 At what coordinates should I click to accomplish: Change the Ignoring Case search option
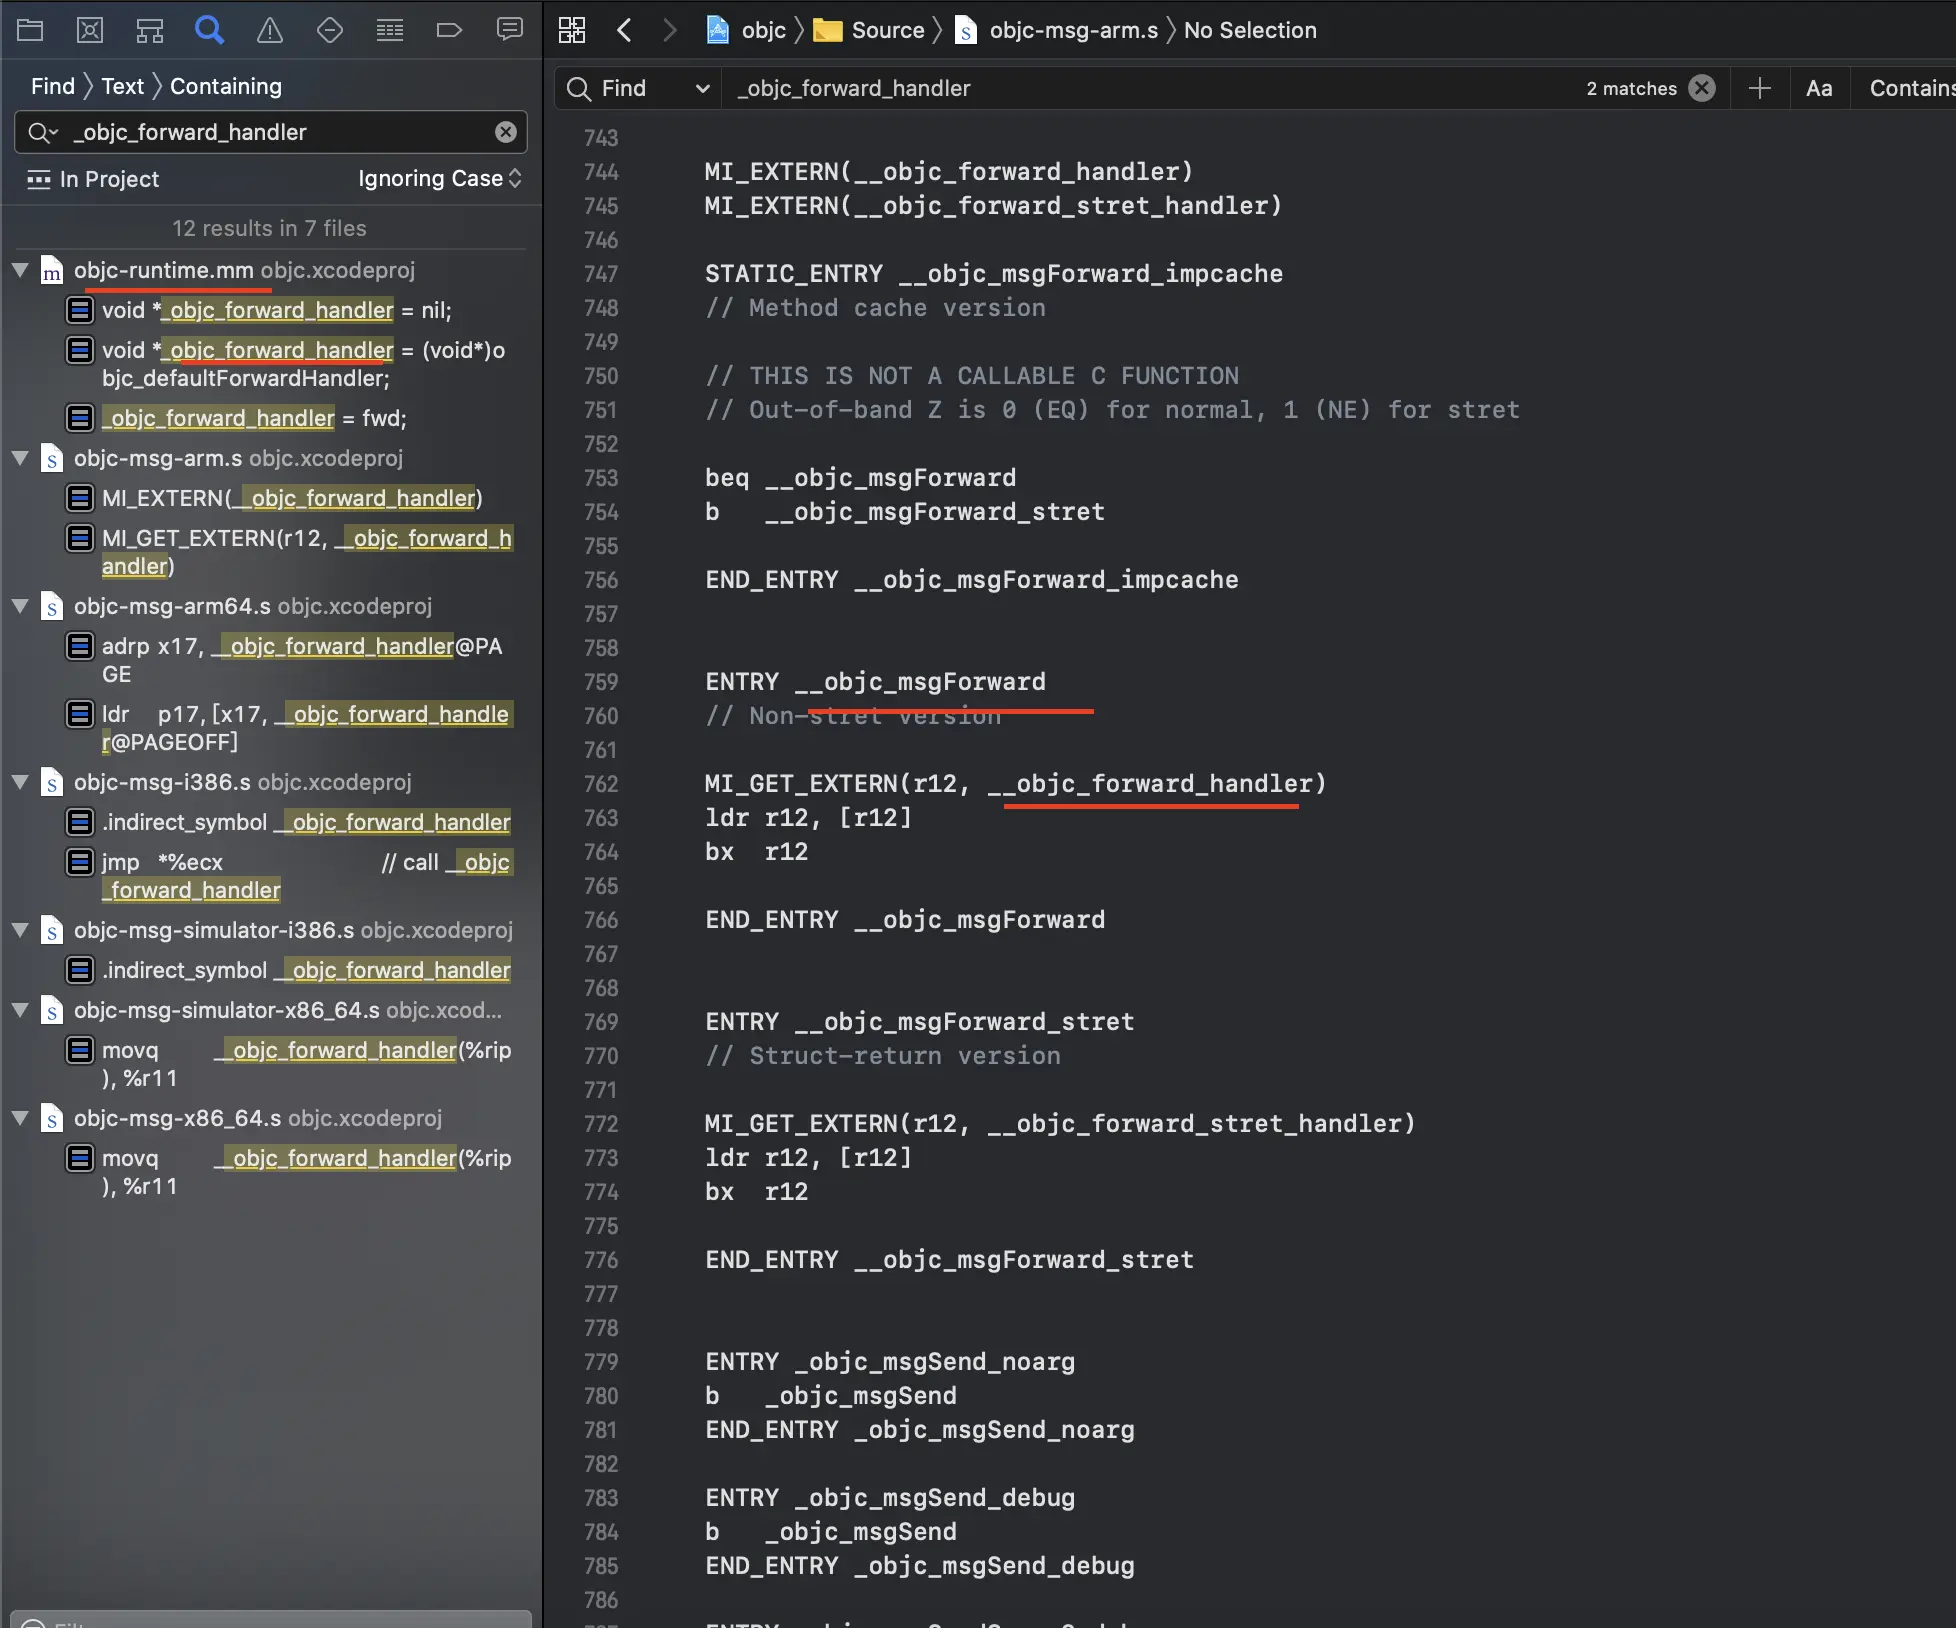440,178
